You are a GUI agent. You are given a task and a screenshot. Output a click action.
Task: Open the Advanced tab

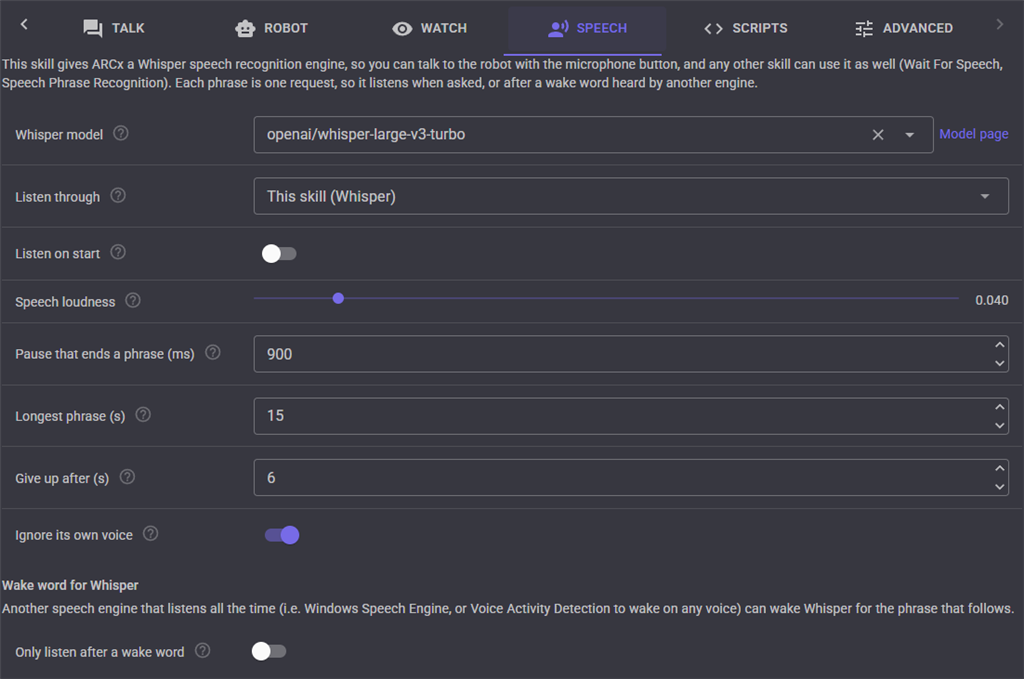tap(903, 28)
